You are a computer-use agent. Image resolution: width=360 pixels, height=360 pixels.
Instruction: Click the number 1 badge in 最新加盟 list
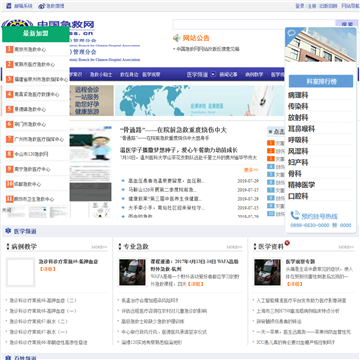[9, 49]
